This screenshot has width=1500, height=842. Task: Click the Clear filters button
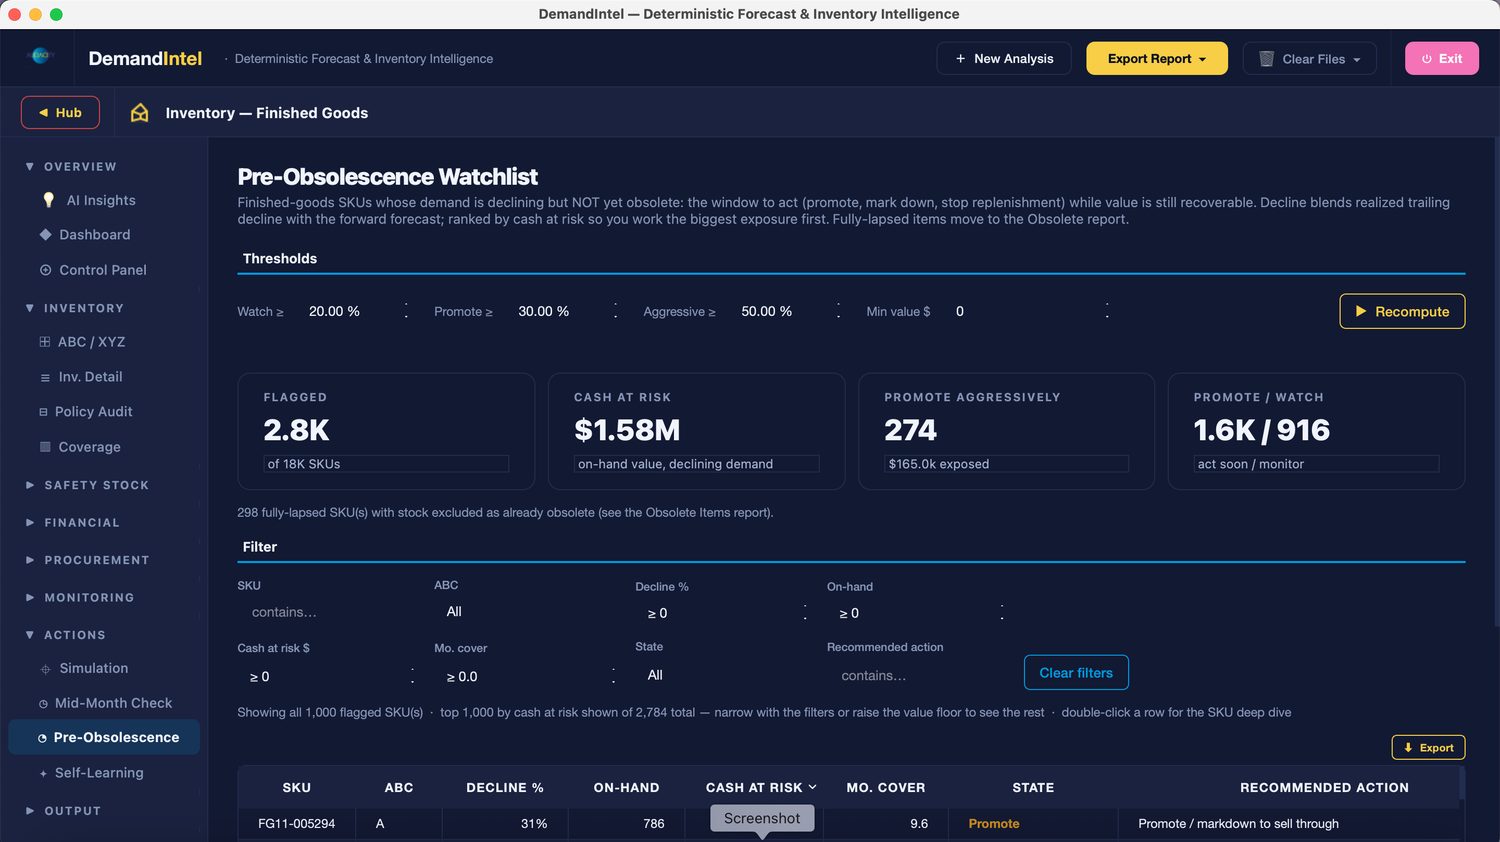click(x=1076, y=673)
